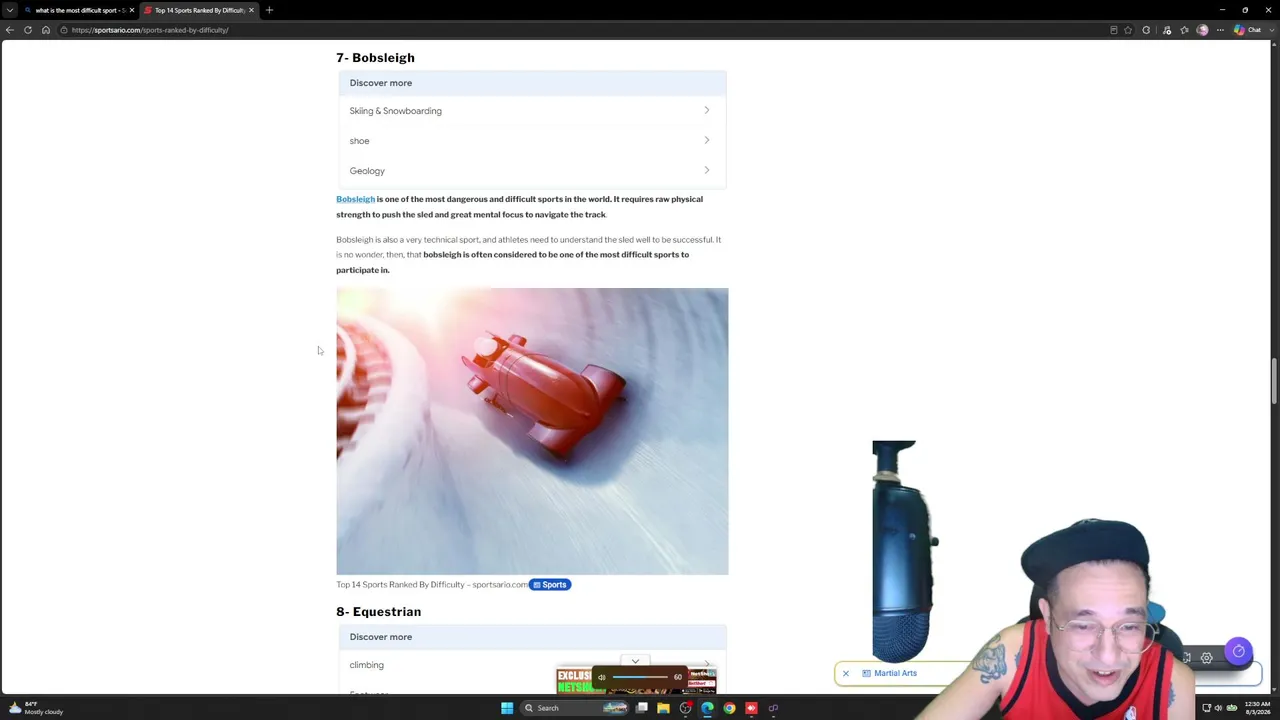
Task: Go back using the browser back arrow
Action: tap(10, 30)
